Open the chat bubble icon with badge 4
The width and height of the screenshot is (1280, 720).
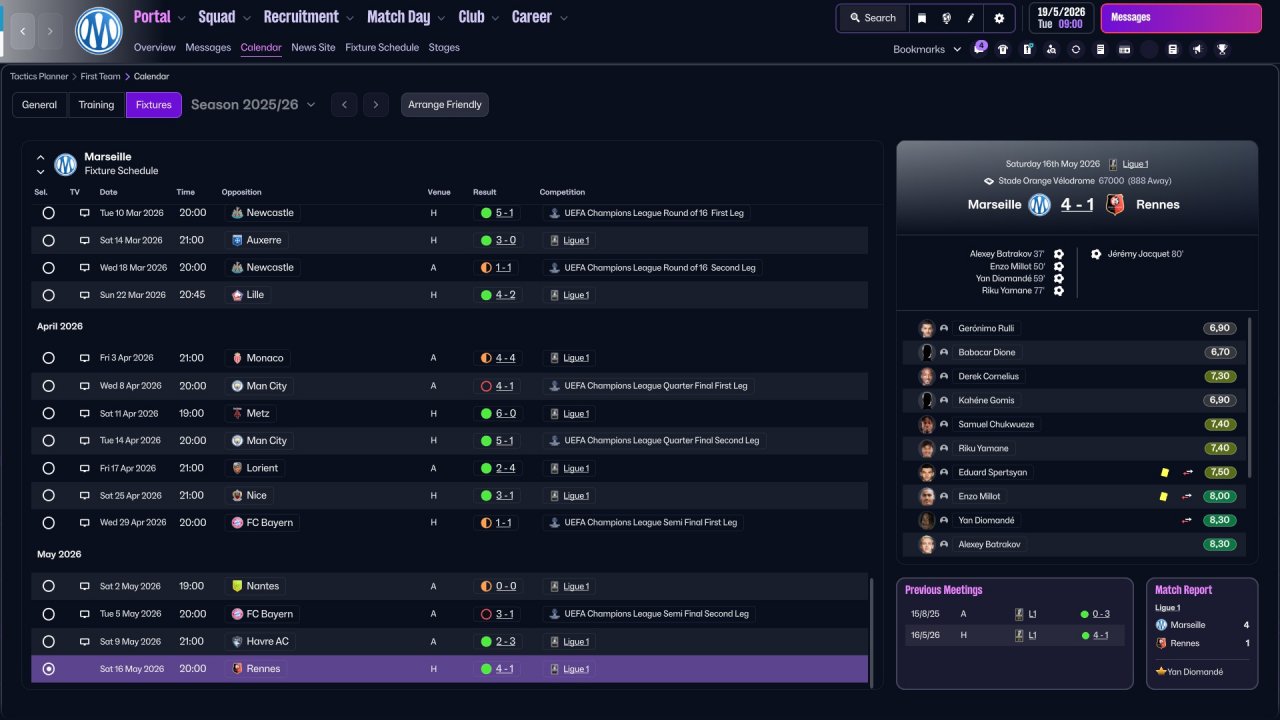coord(979,49)
